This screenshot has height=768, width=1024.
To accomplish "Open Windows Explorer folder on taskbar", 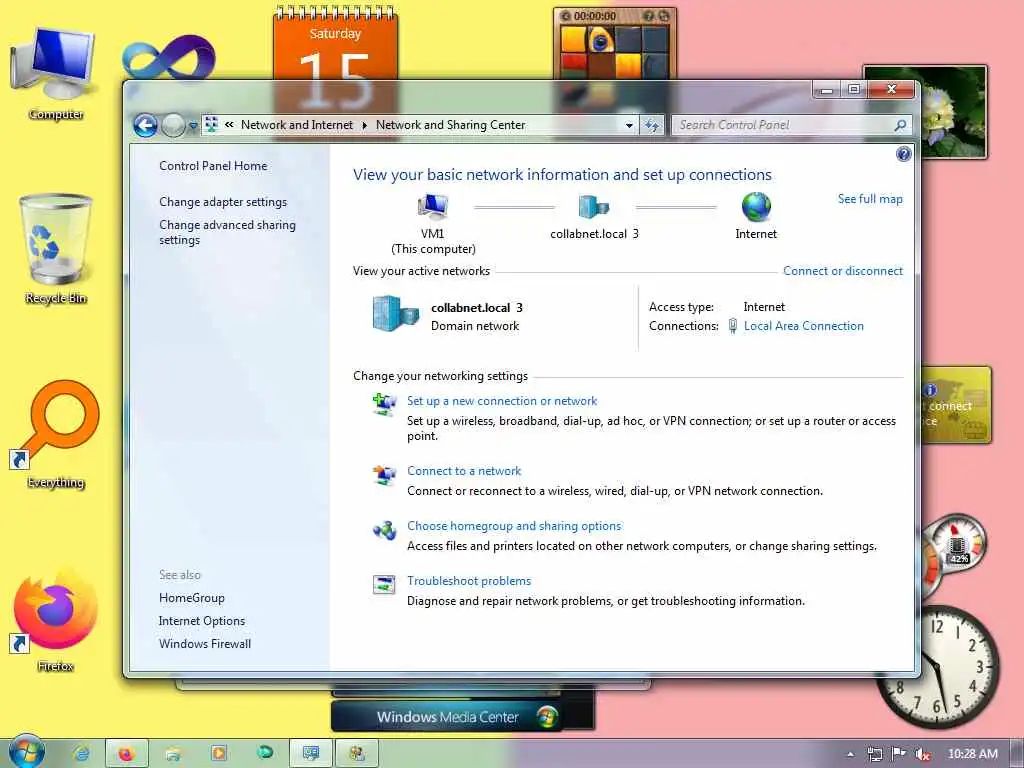I will (x=172, y=754).
